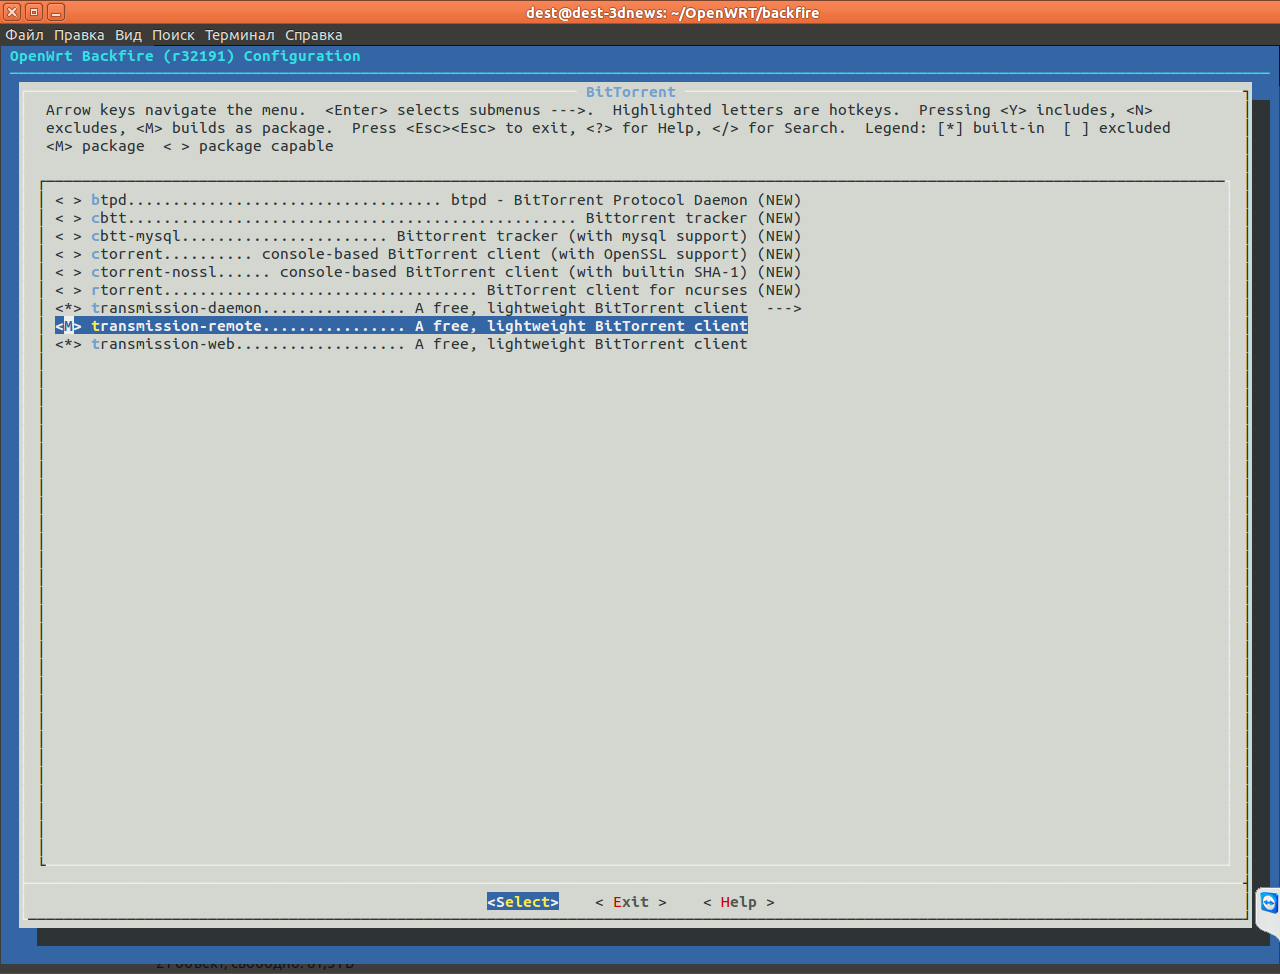
Task: Minimize the terminal window
Action: point(56,12)
